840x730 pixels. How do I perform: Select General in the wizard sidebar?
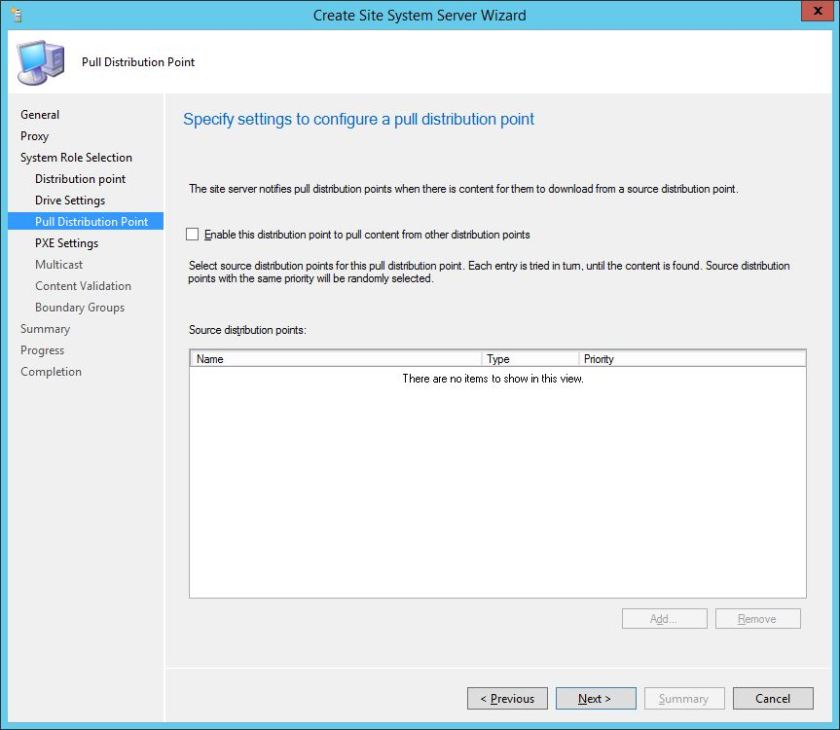40,114
